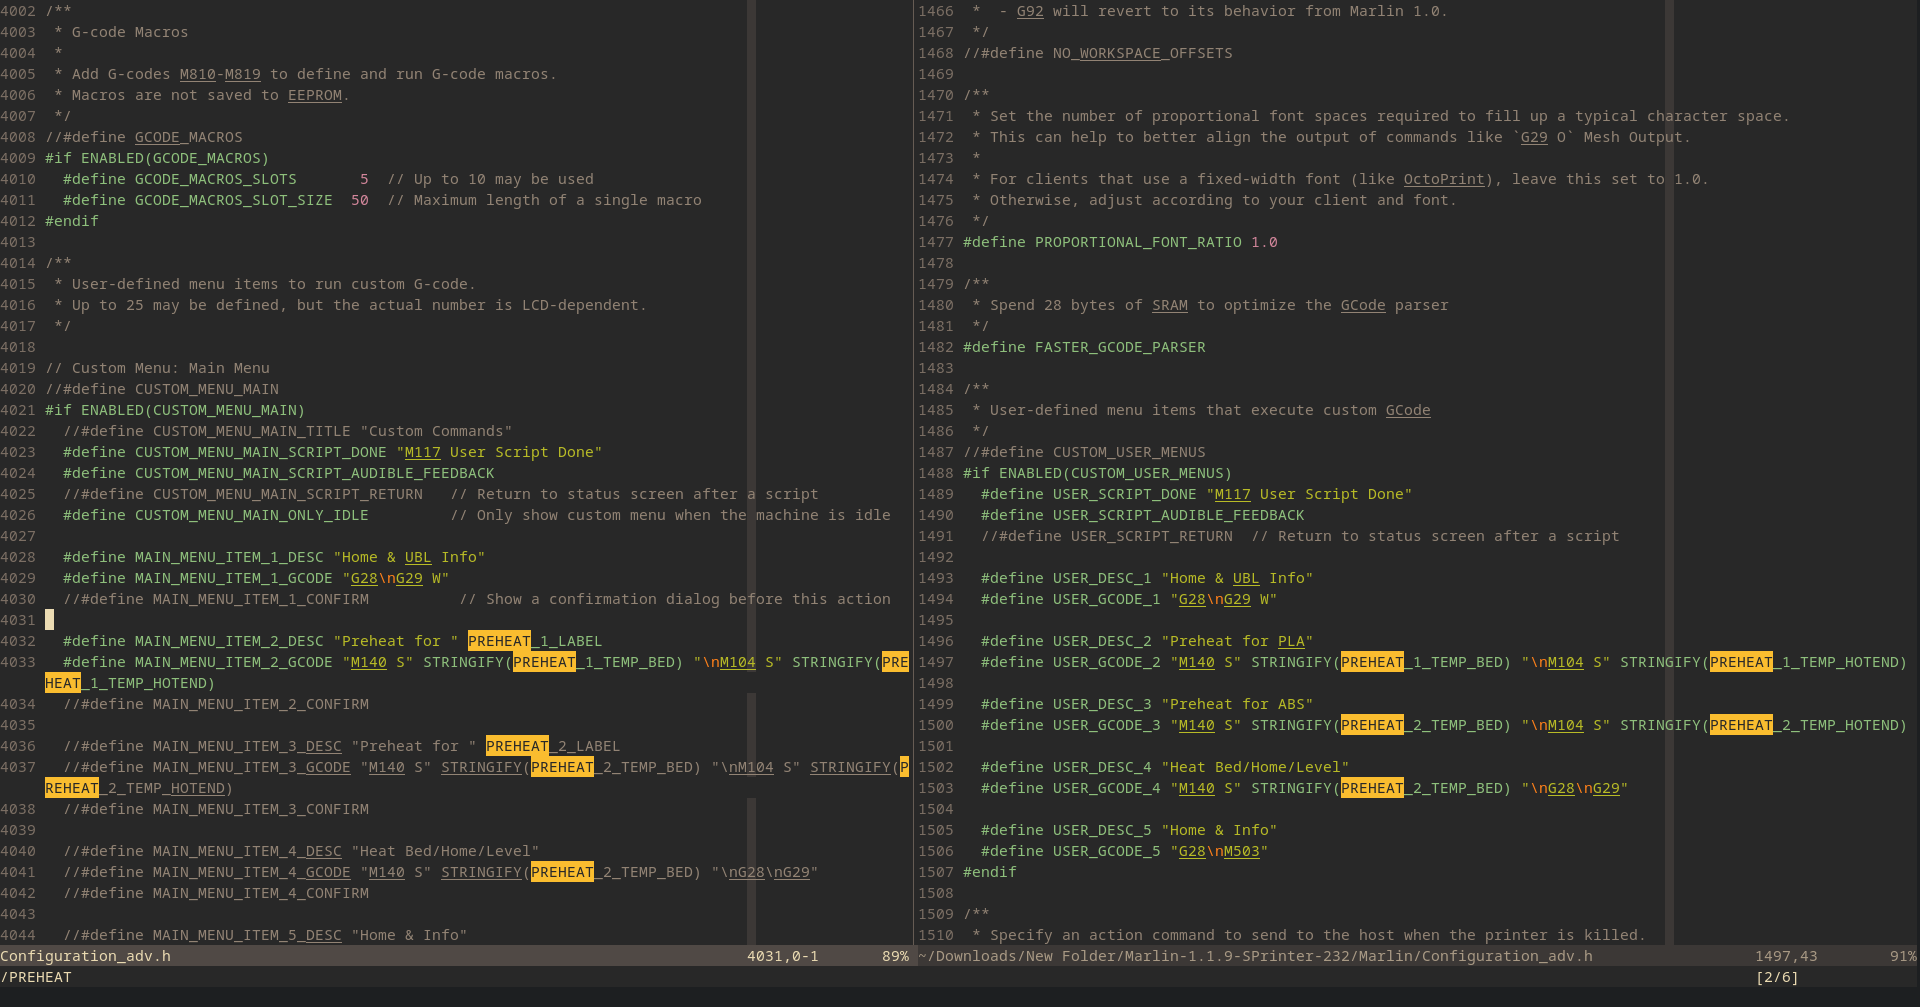
Task: Click the CUSTOM_MENU_MAIN_ONLY_IDLE define
Action: 251,515
